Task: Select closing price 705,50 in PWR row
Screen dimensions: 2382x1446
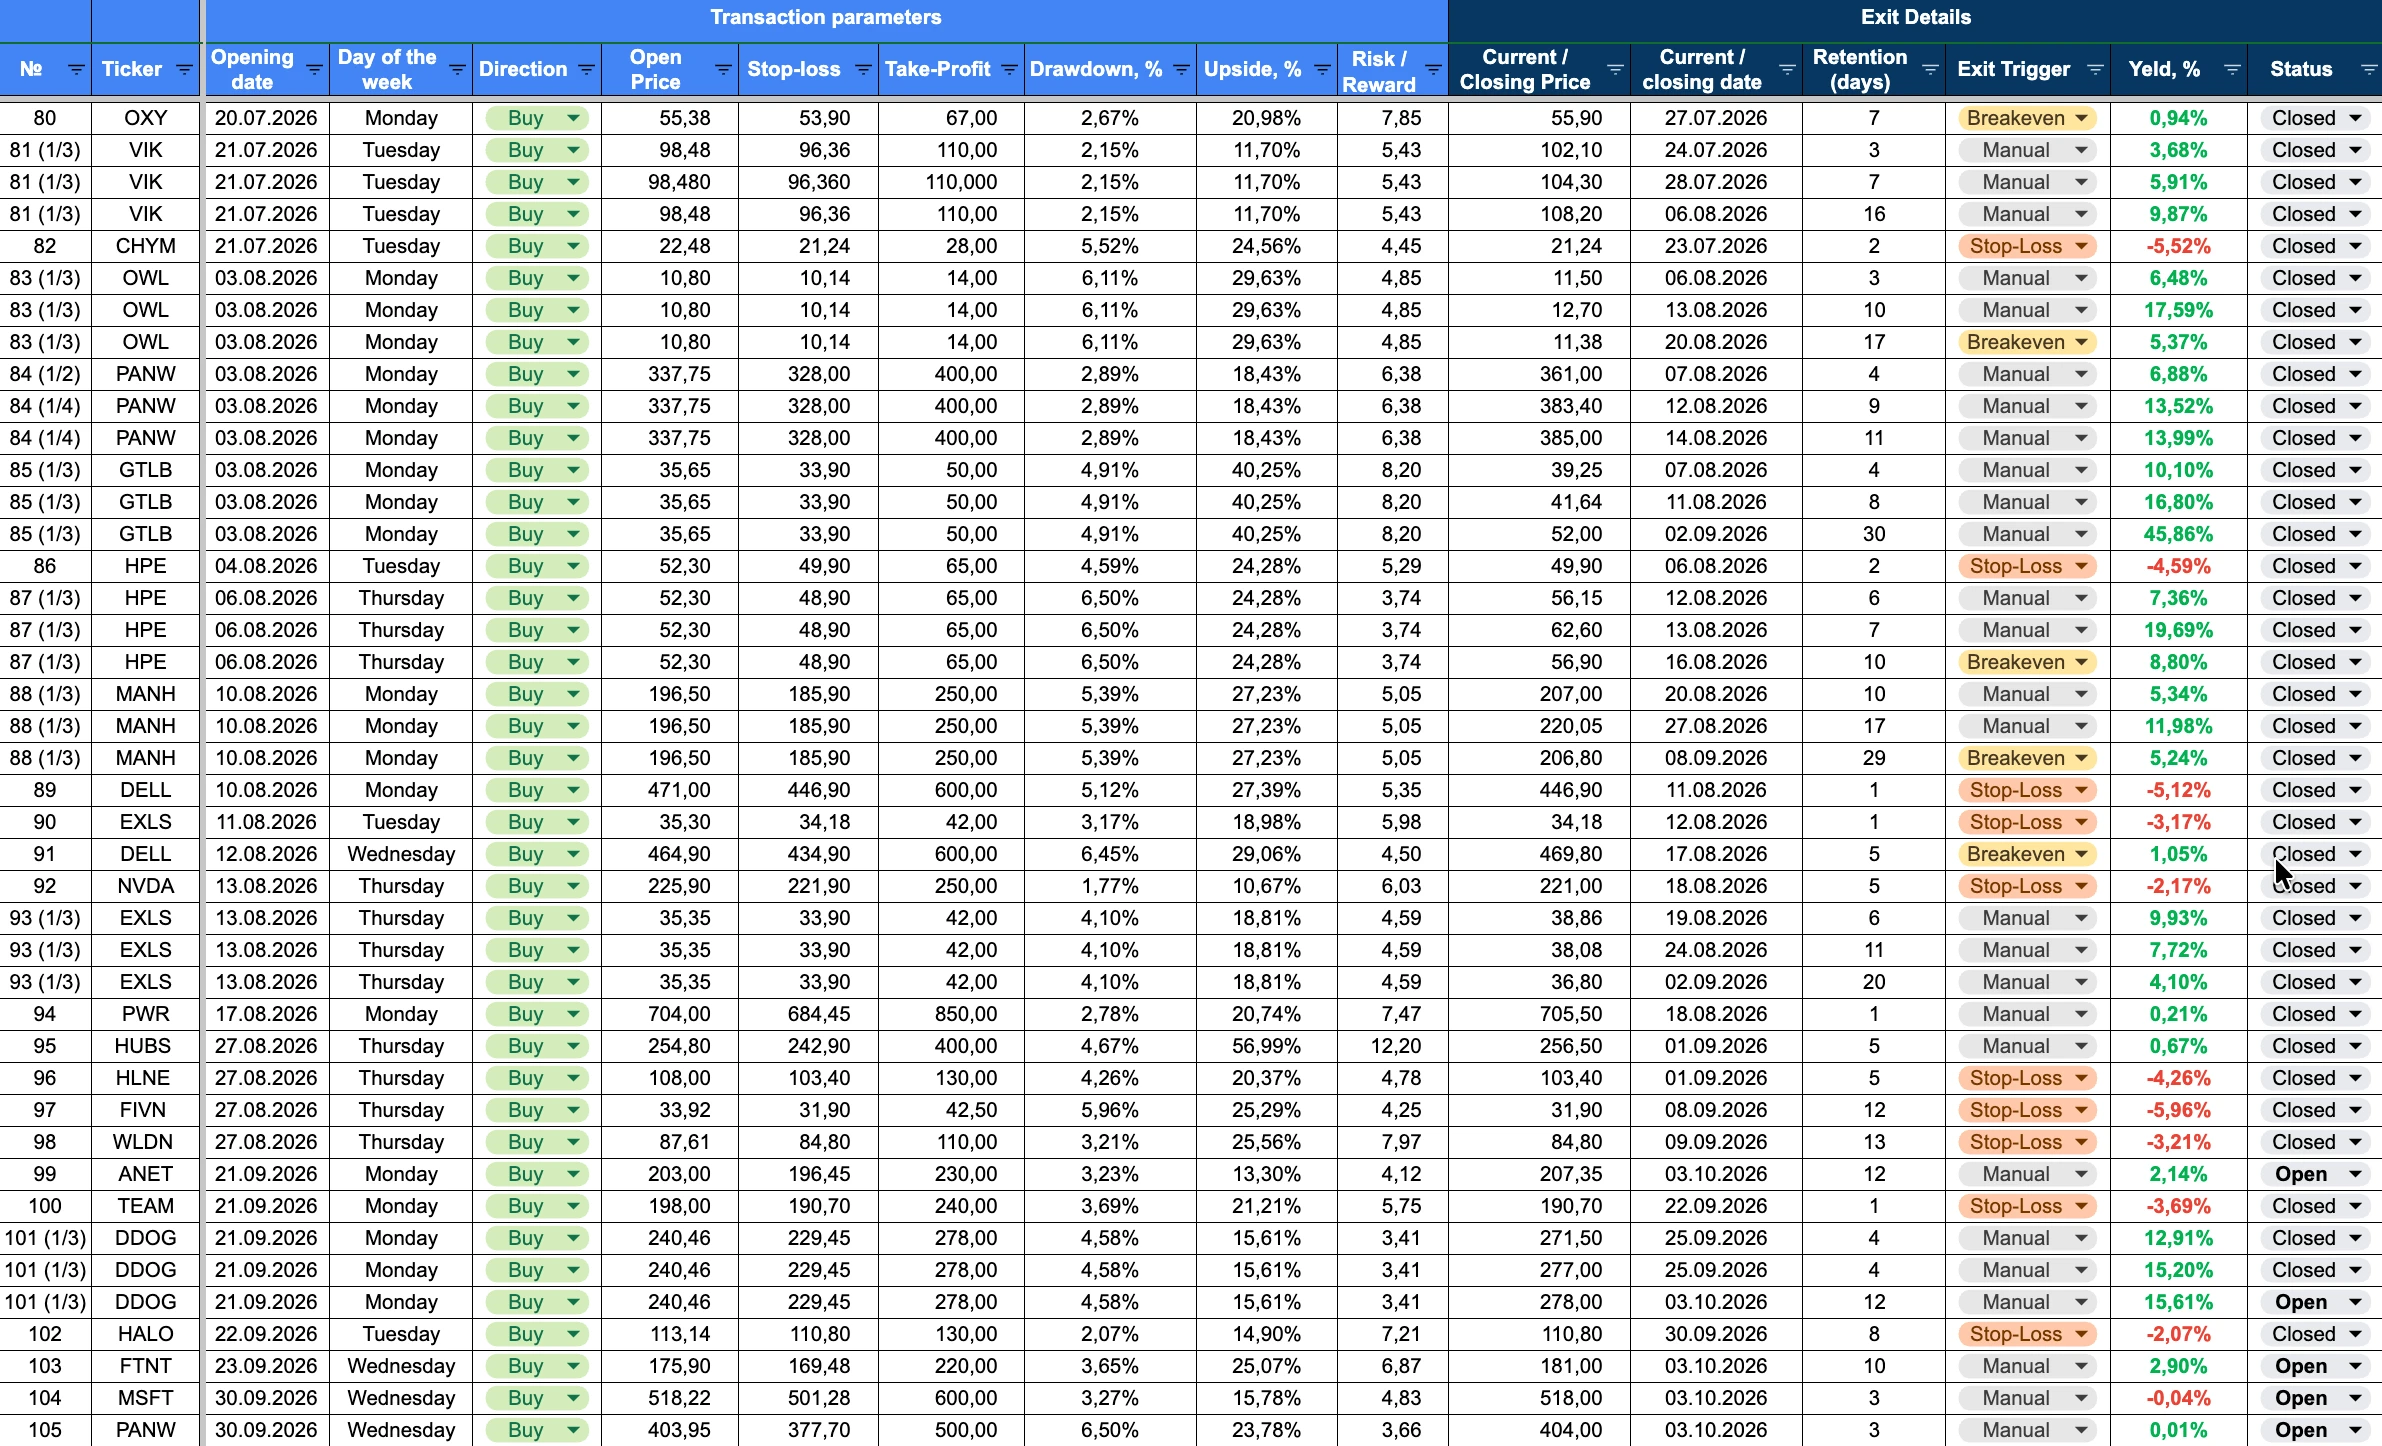Action: (1540, 1014)
